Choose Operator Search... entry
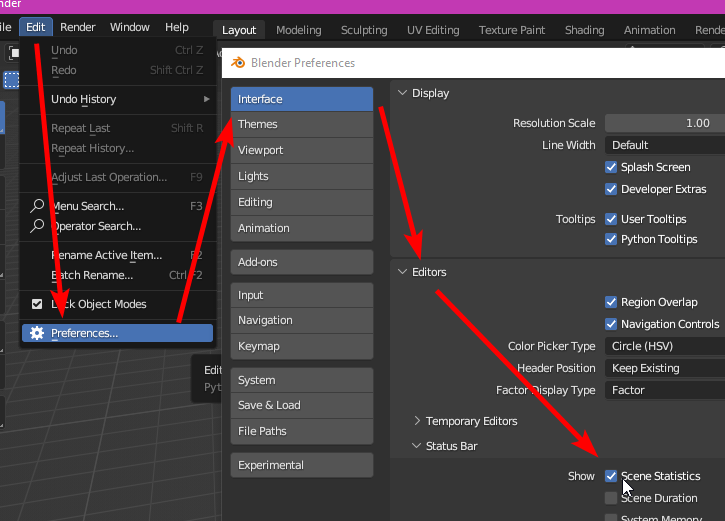The image size is (725, 521). click(117, 226)
